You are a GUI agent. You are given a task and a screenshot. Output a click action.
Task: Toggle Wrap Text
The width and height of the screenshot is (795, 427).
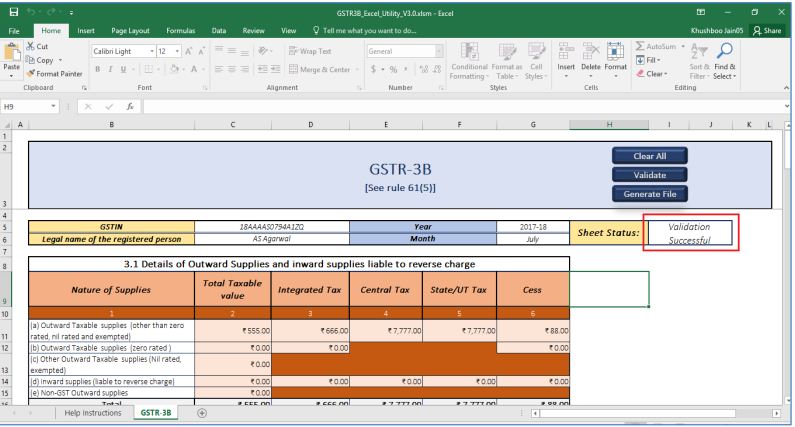point(310,51)
